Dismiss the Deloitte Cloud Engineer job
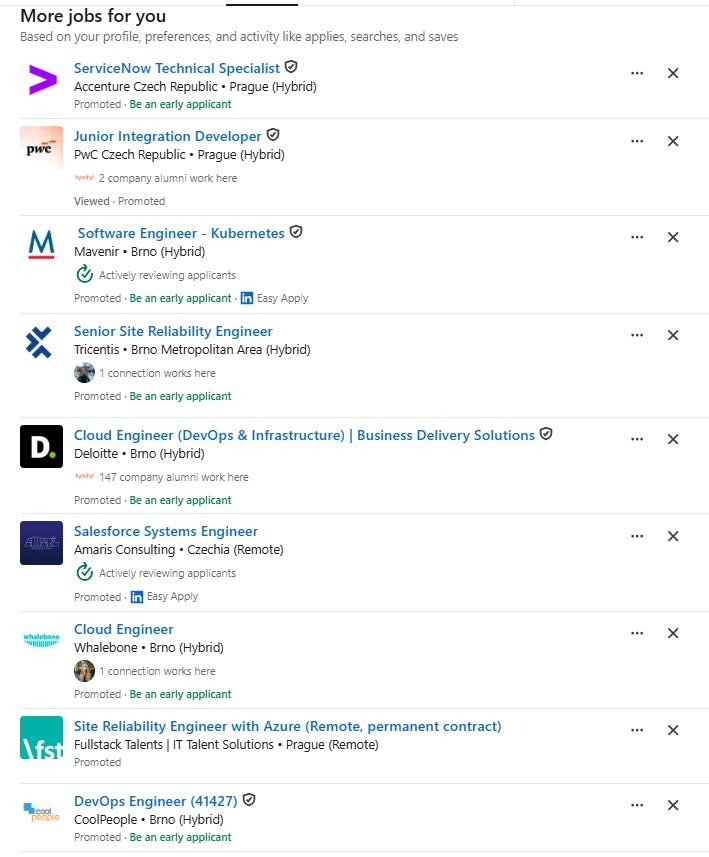Image resolution: width=709 pixels, height=857 pixels. [x=673, y=439]
